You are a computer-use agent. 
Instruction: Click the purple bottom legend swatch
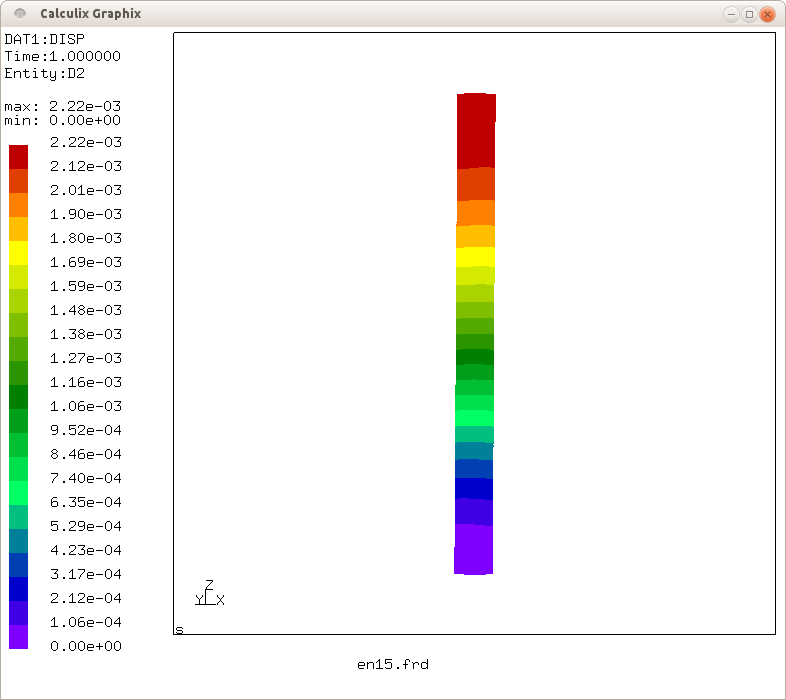(19, 637)
